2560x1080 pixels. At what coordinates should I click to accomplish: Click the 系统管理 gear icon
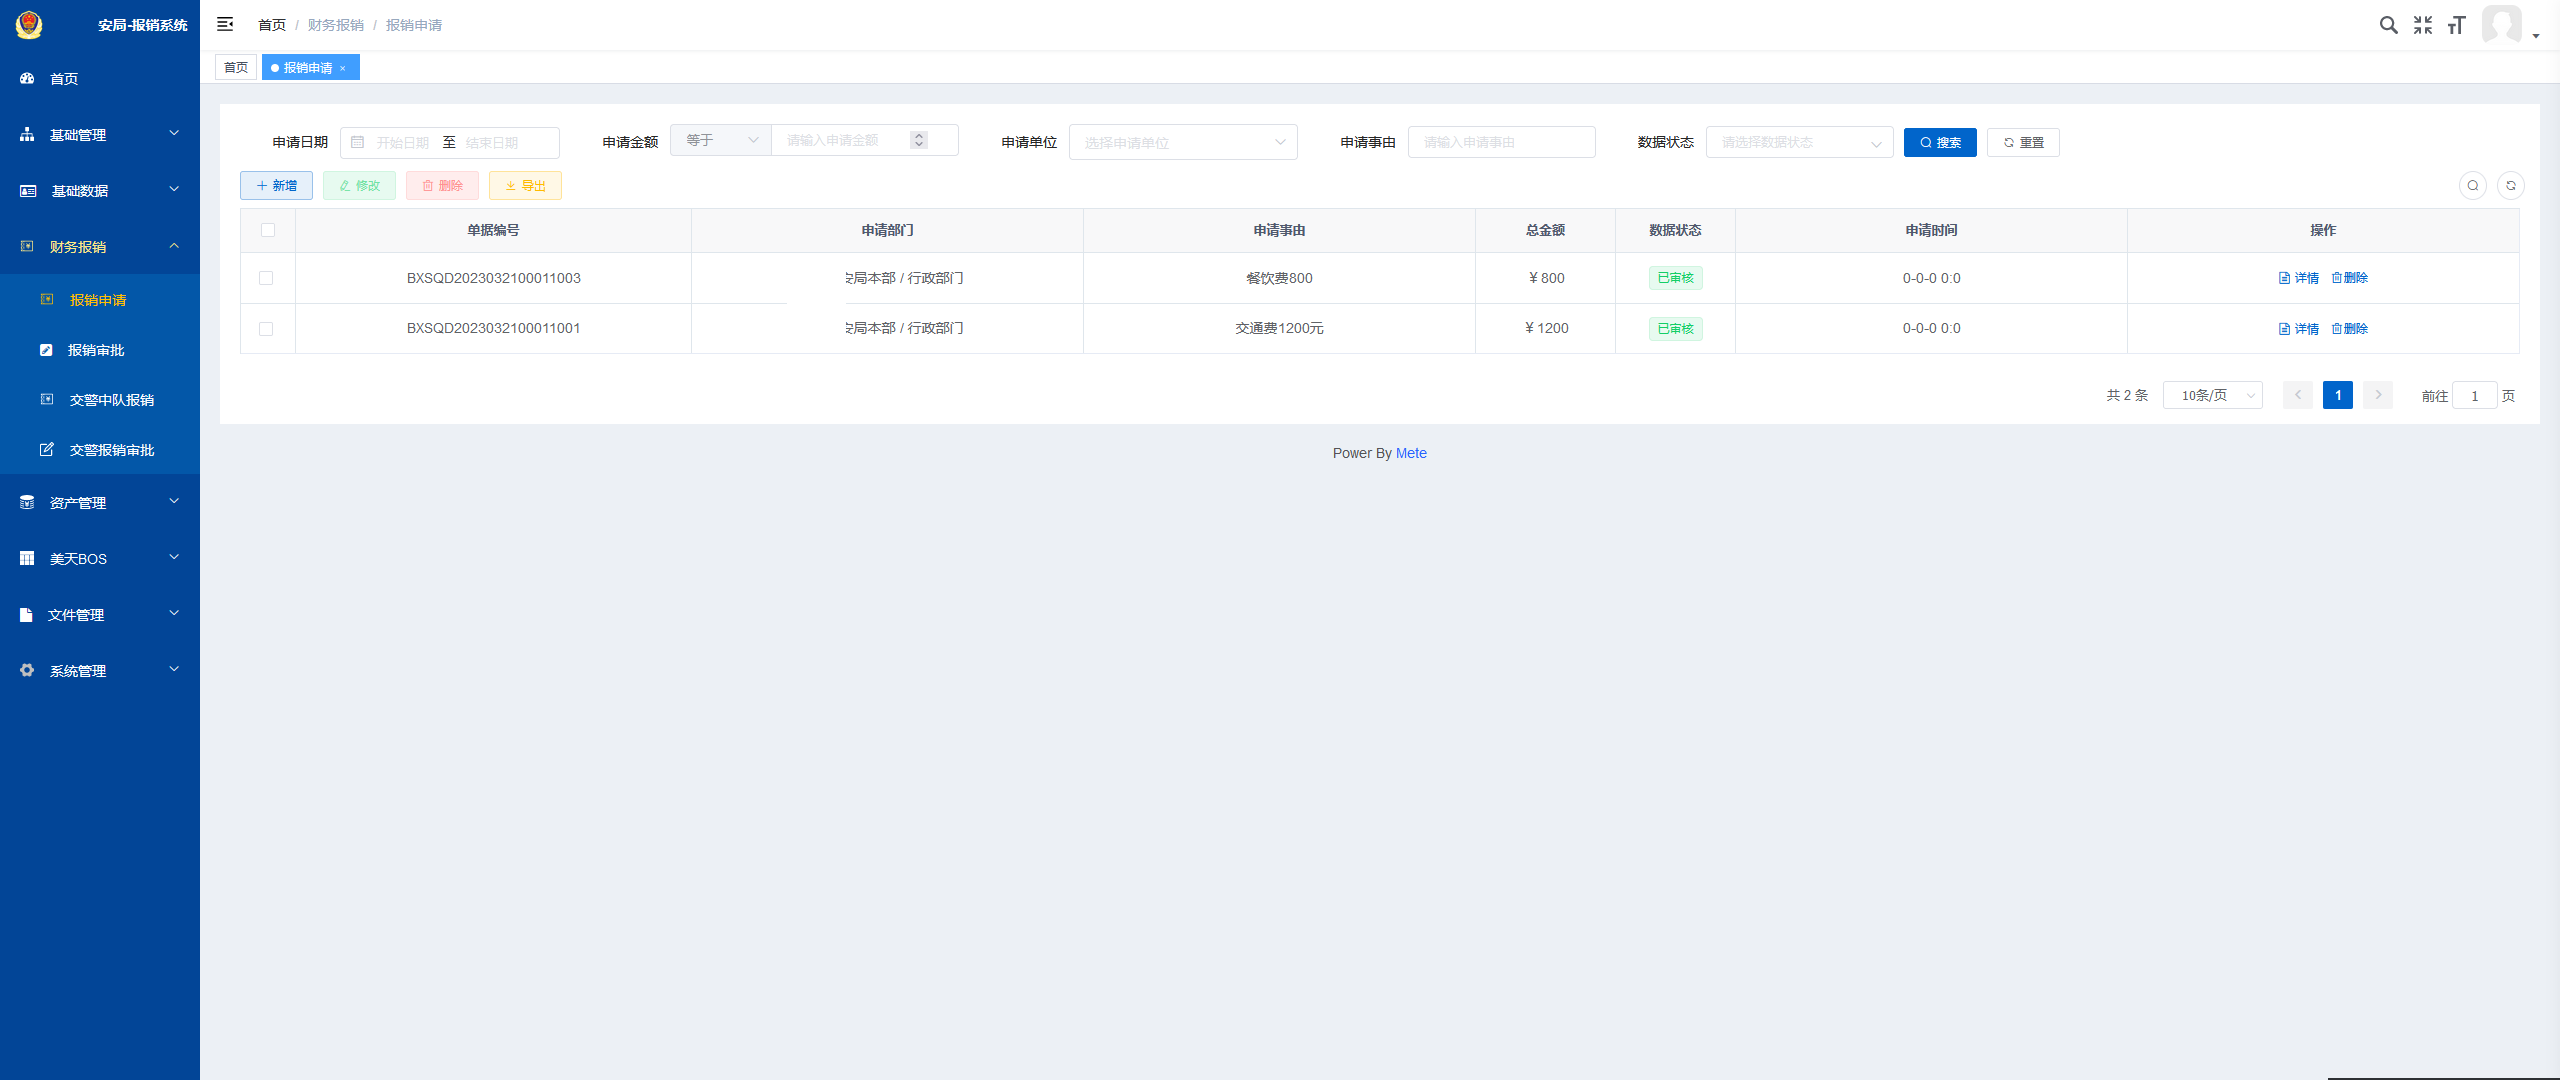point(27,670)
